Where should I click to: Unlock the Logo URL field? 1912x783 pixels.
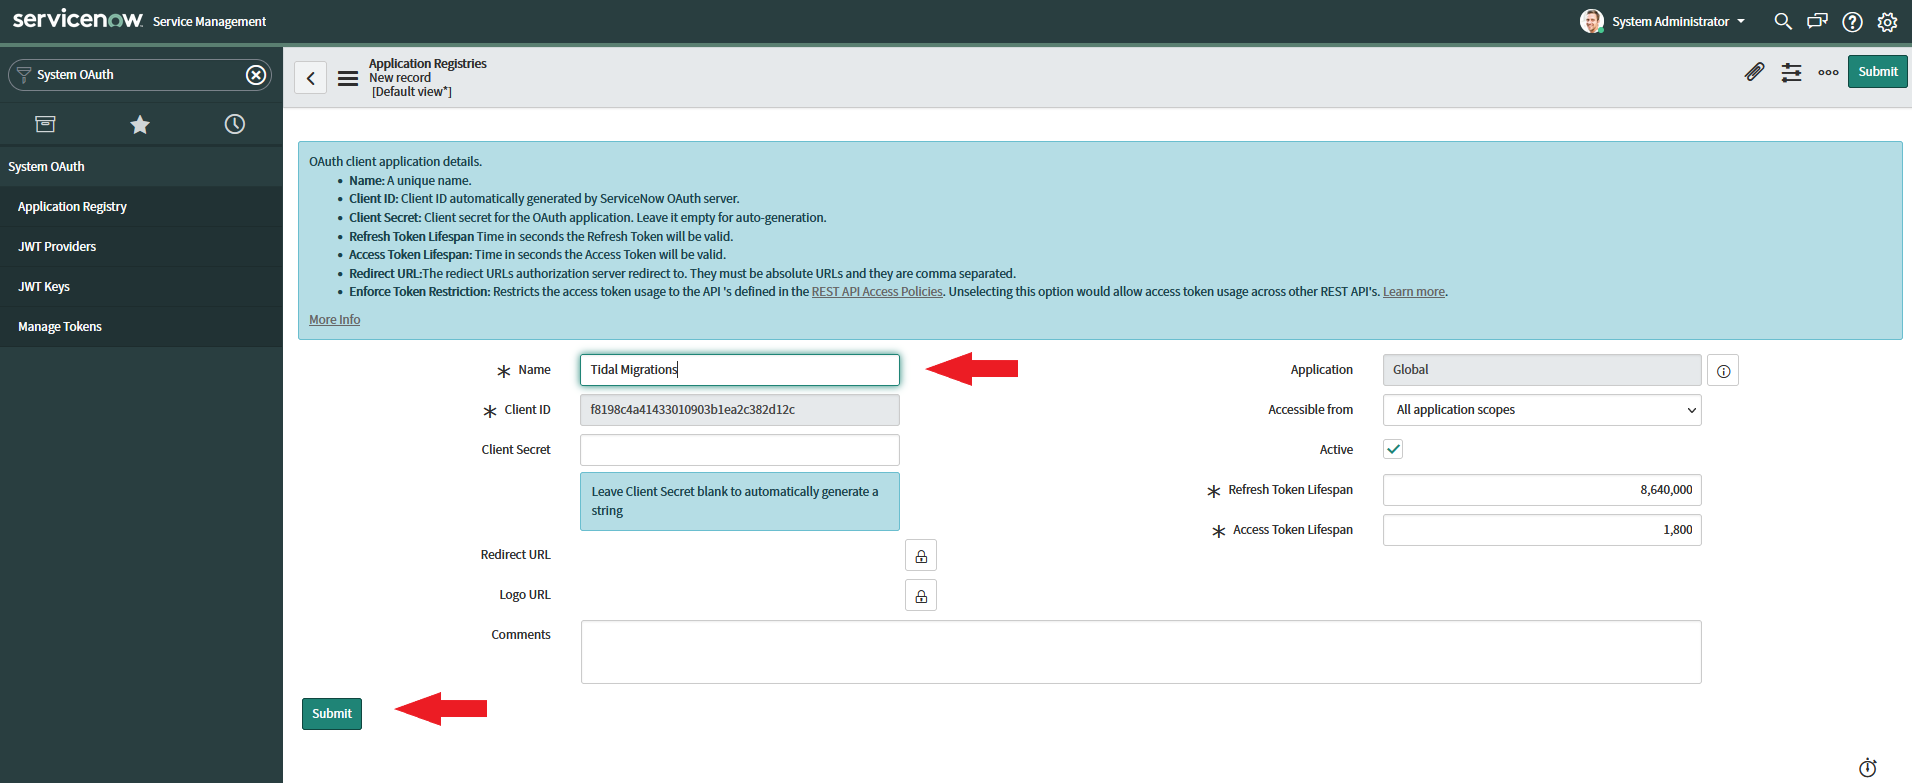921,596
